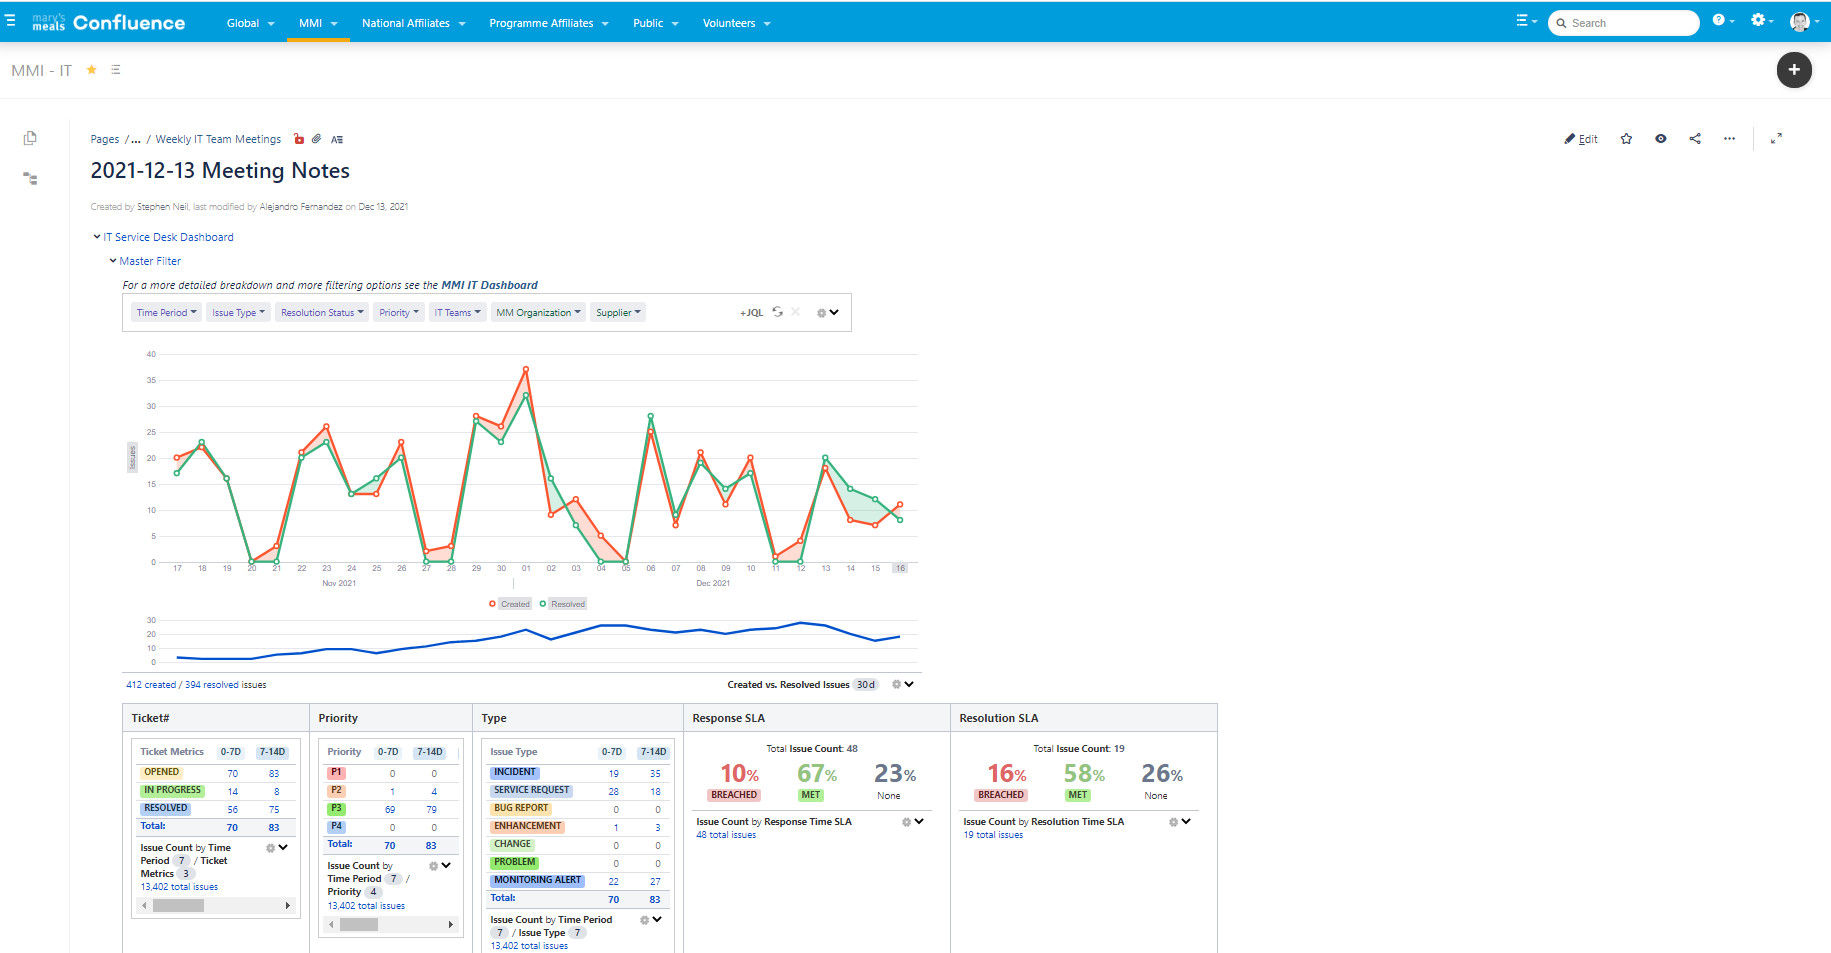This screenshot has height=953, width=1831.
Task: Open the Resolution Status filter dropdown
Action: [x=322, y=313]
